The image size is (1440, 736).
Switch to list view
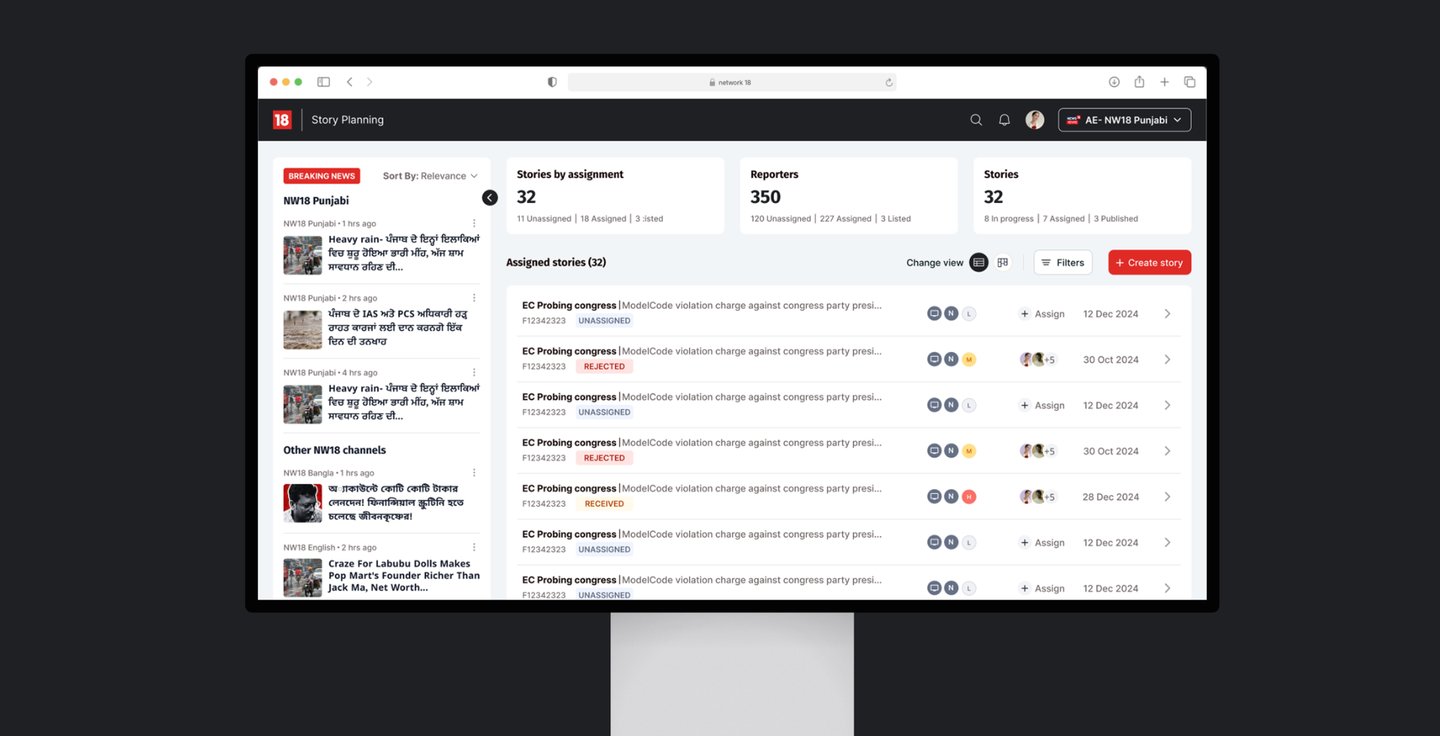click(979, 263)
